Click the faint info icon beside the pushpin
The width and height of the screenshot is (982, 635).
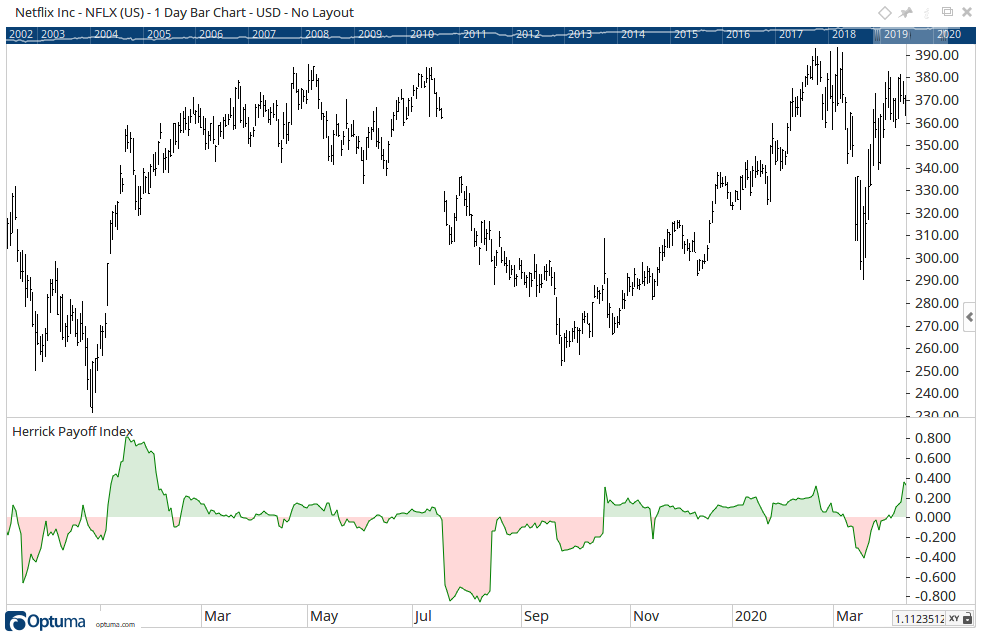click(927, 12)
